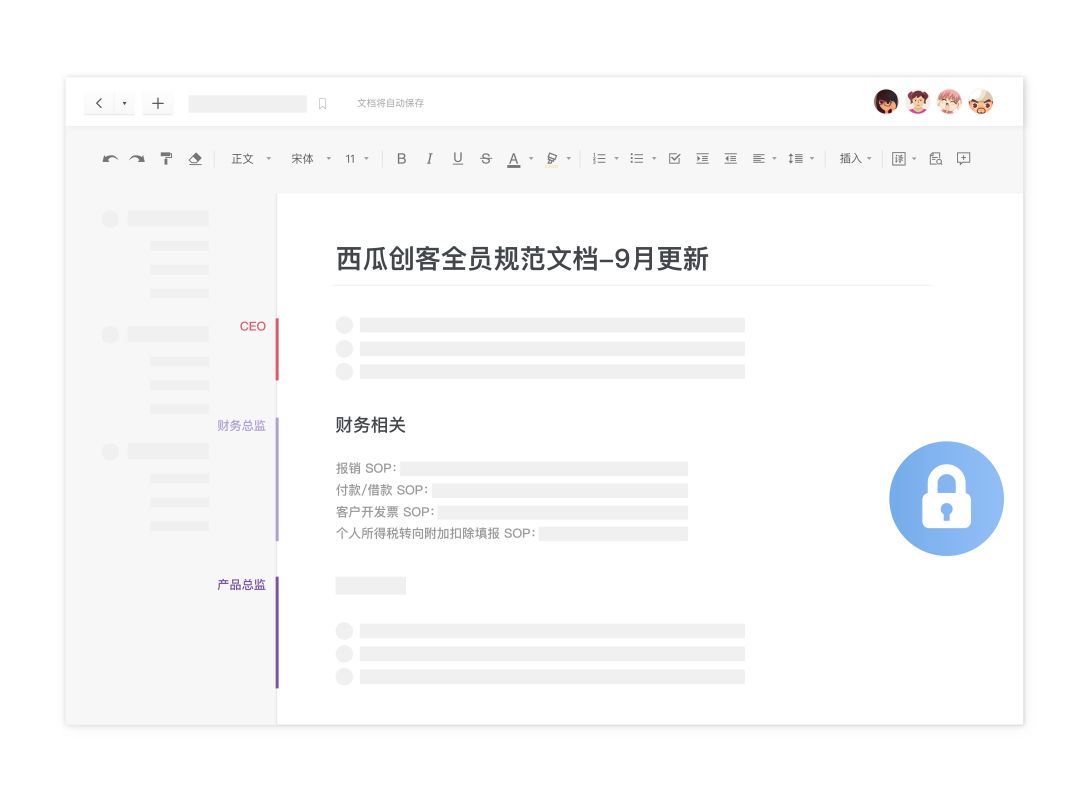Click the blue lock permission button
1080x803 pixels.
946,499
